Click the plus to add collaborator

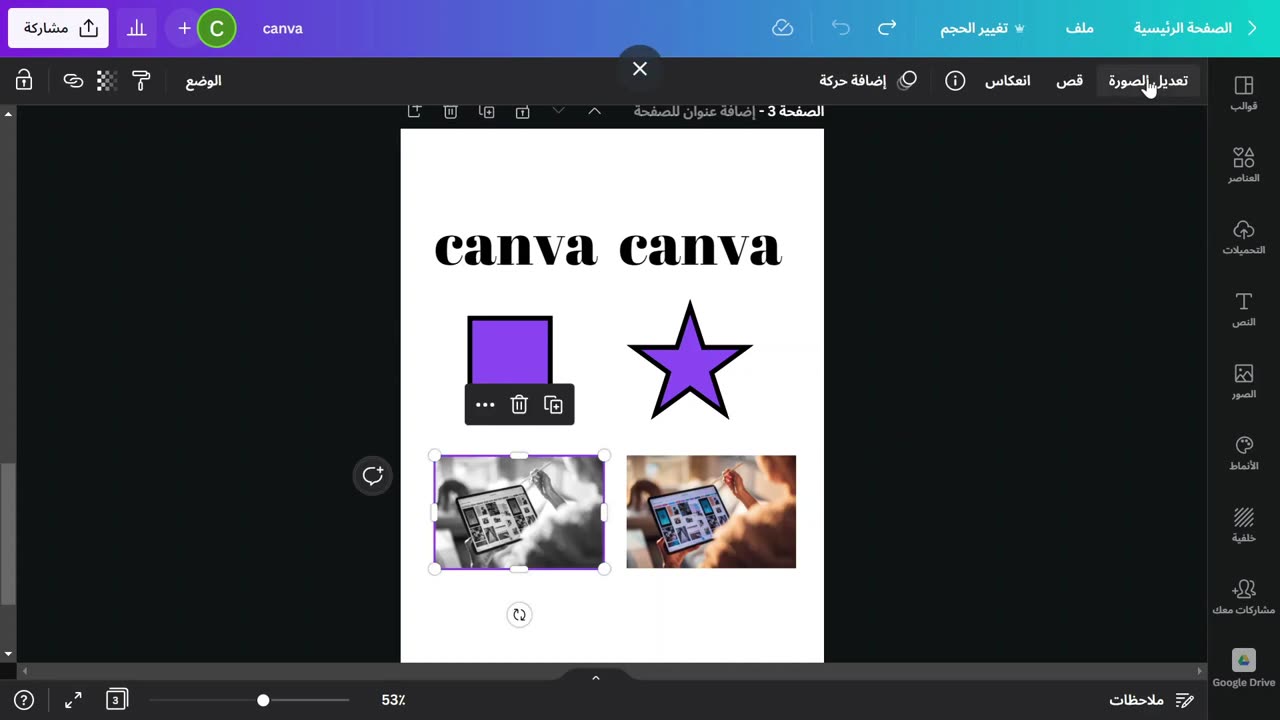pyautogui.click(x=184, y=28)
